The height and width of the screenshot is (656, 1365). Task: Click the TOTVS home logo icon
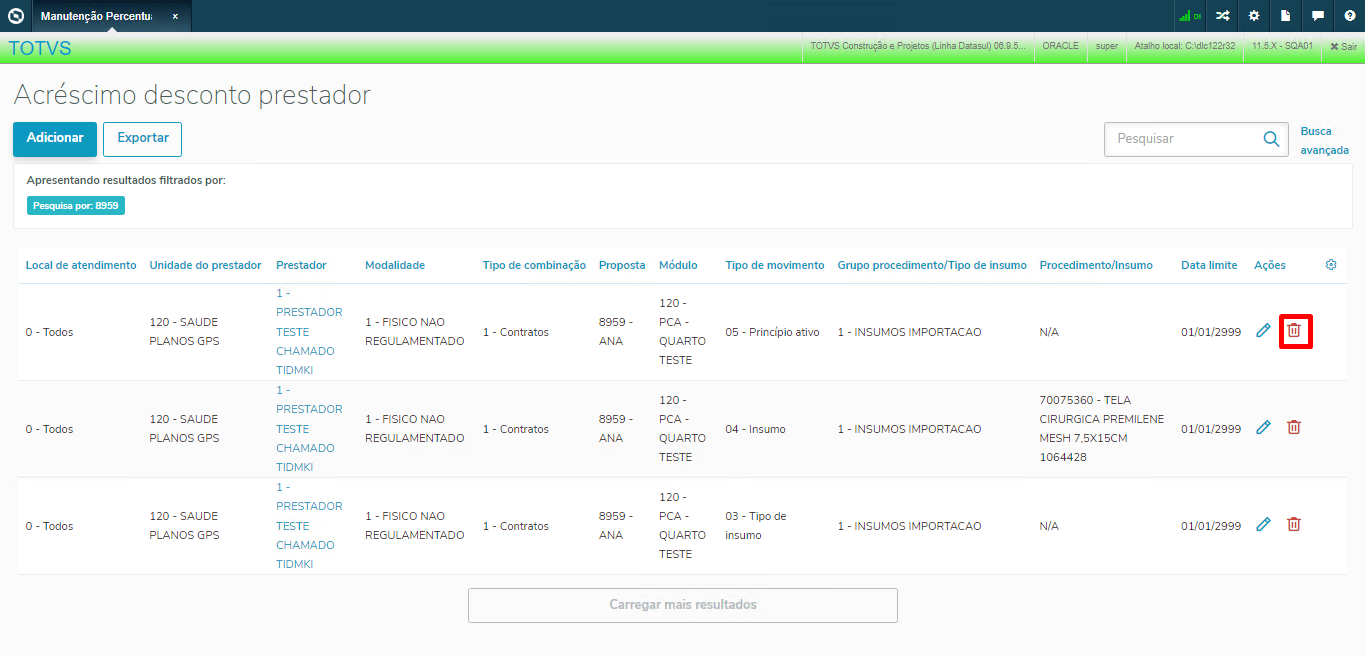tap(15, 16)
